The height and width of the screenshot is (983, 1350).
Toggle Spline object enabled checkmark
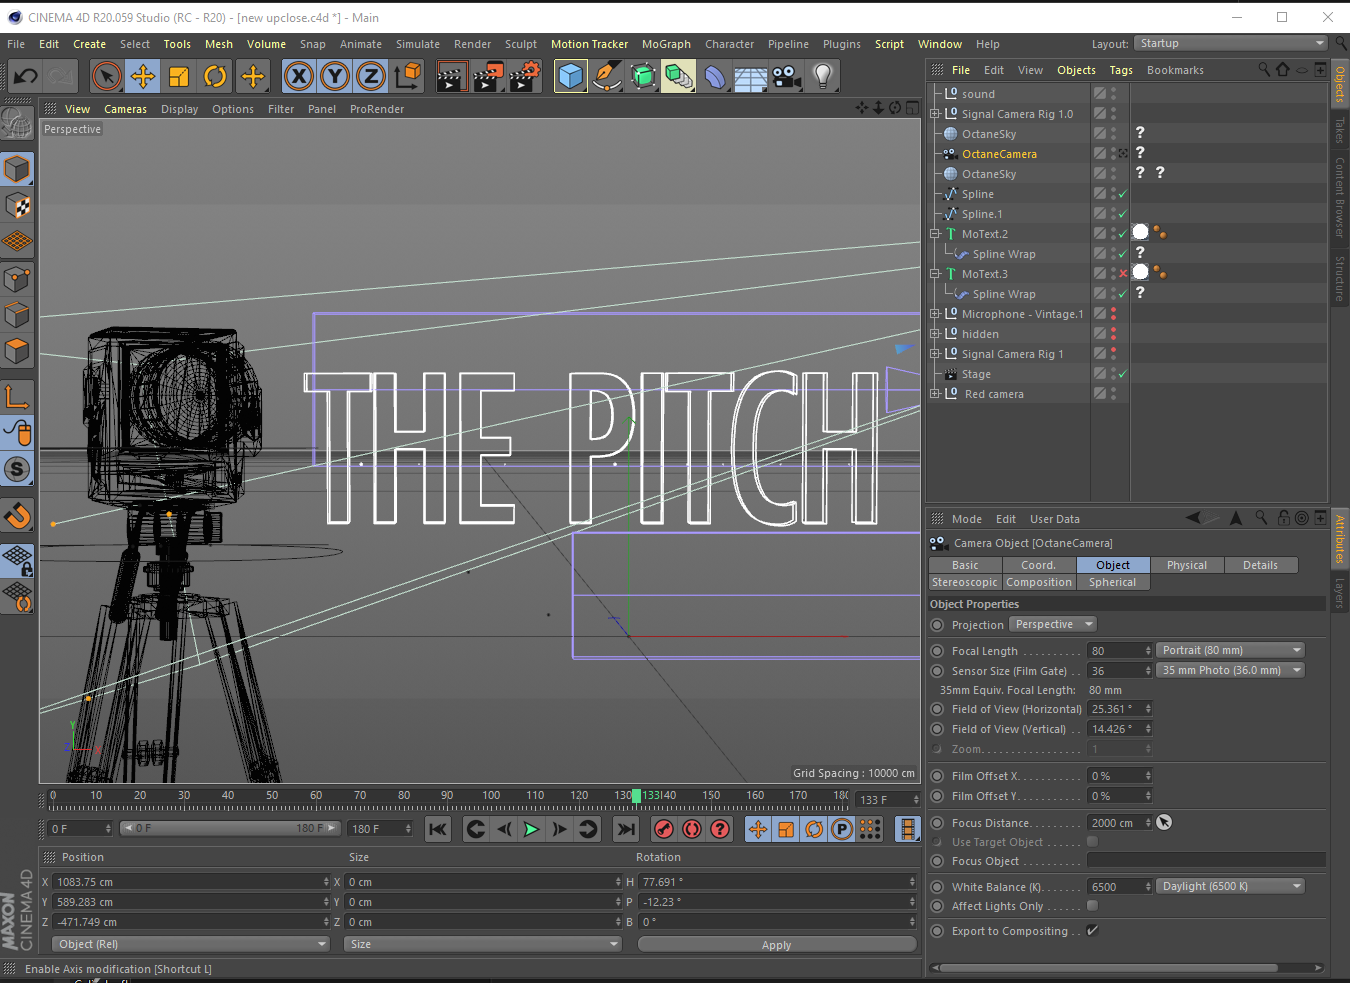[1123, 194]
